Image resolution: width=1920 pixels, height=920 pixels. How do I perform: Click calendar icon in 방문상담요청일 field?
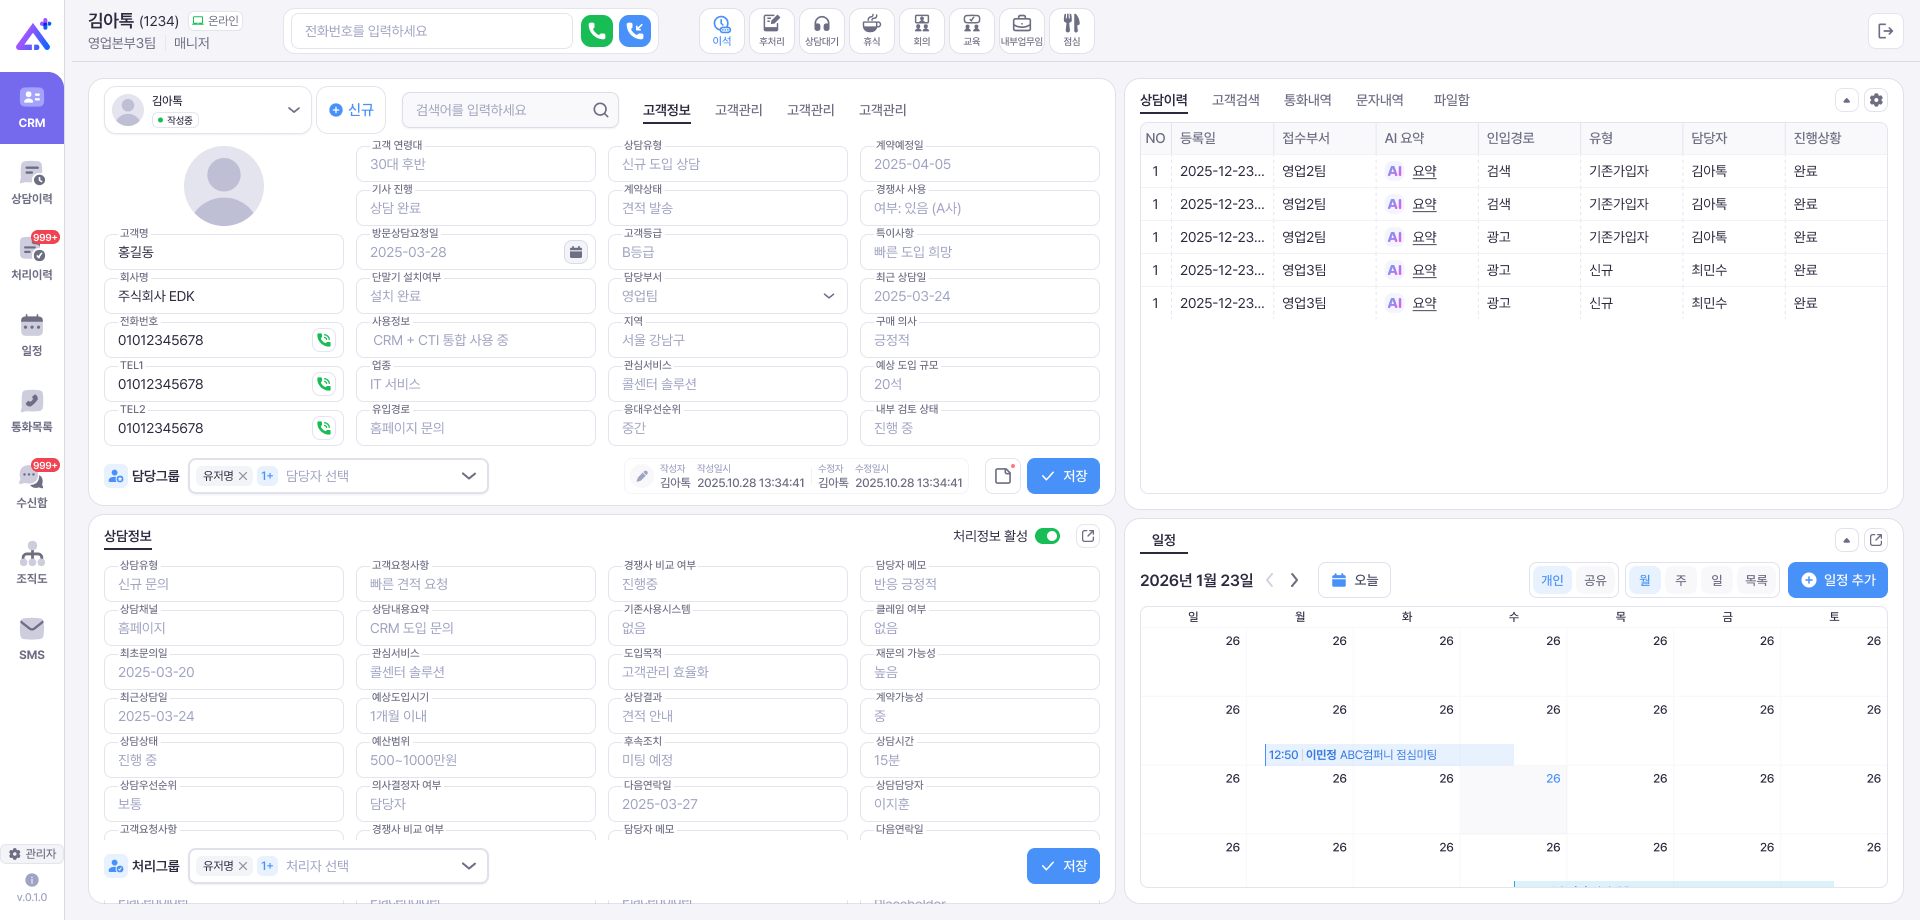click(x=576, y=252)
